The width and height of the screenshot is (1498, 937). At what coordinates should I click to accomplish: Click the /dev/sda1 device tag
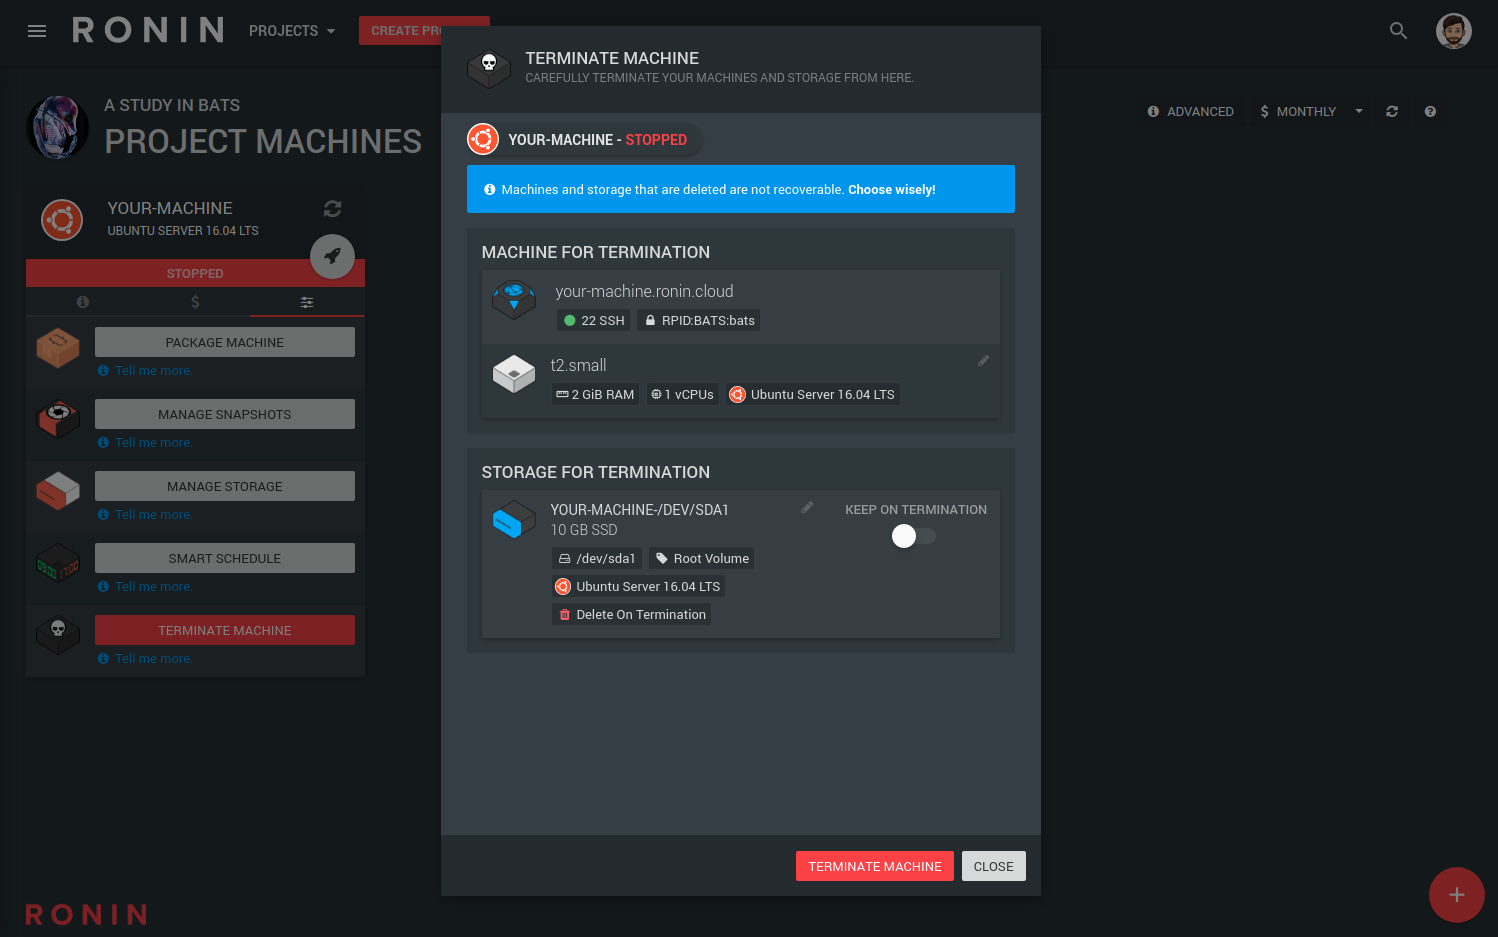click(x=597, y=559)
